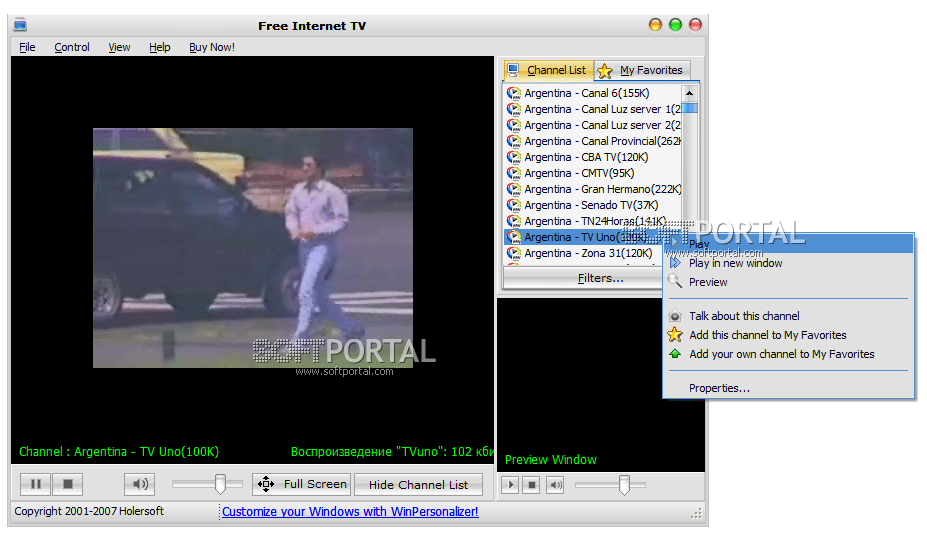The height and width of the screenshot is (535, 927).
Task: Choose Talk about this channel
Action: click(789, 316)
